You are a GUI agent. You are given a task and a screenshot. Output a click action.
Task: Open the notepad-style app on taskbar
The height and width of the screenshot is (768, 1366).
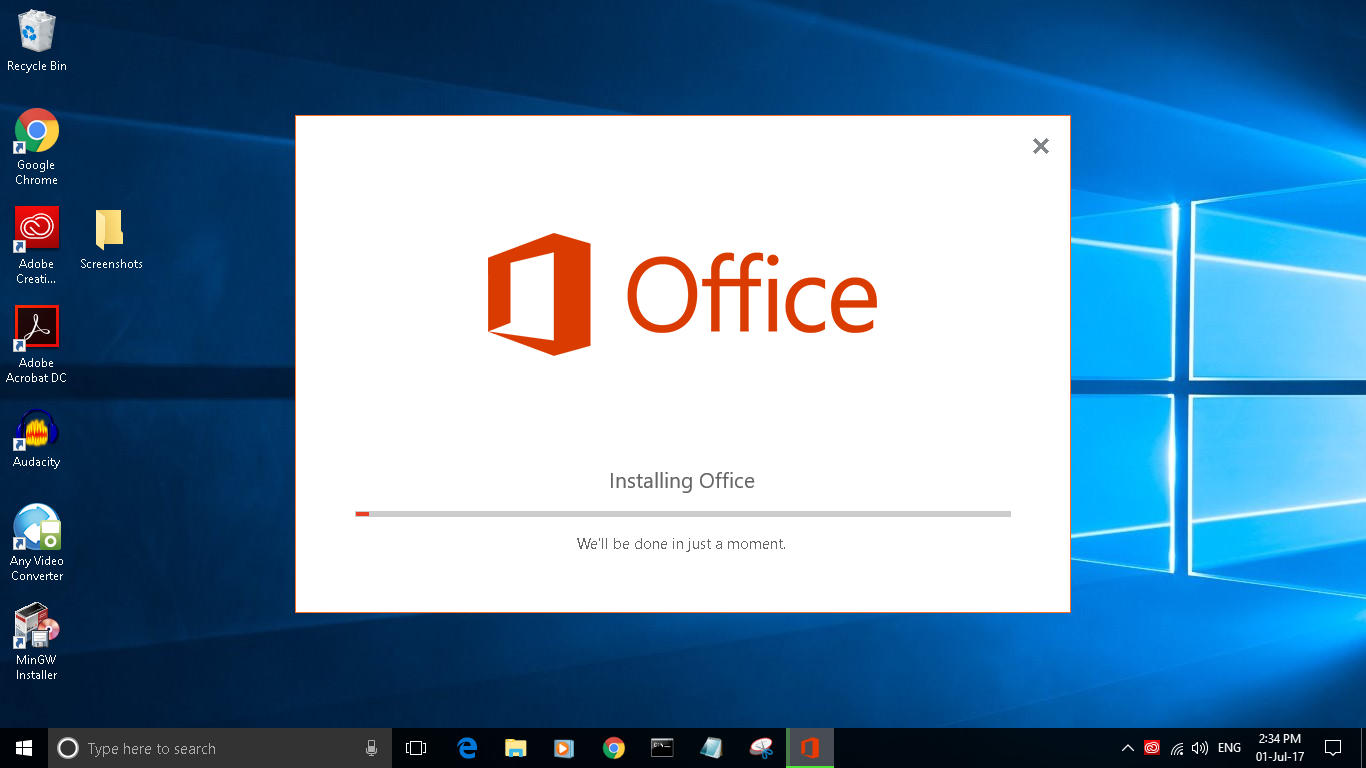point(711,748)
